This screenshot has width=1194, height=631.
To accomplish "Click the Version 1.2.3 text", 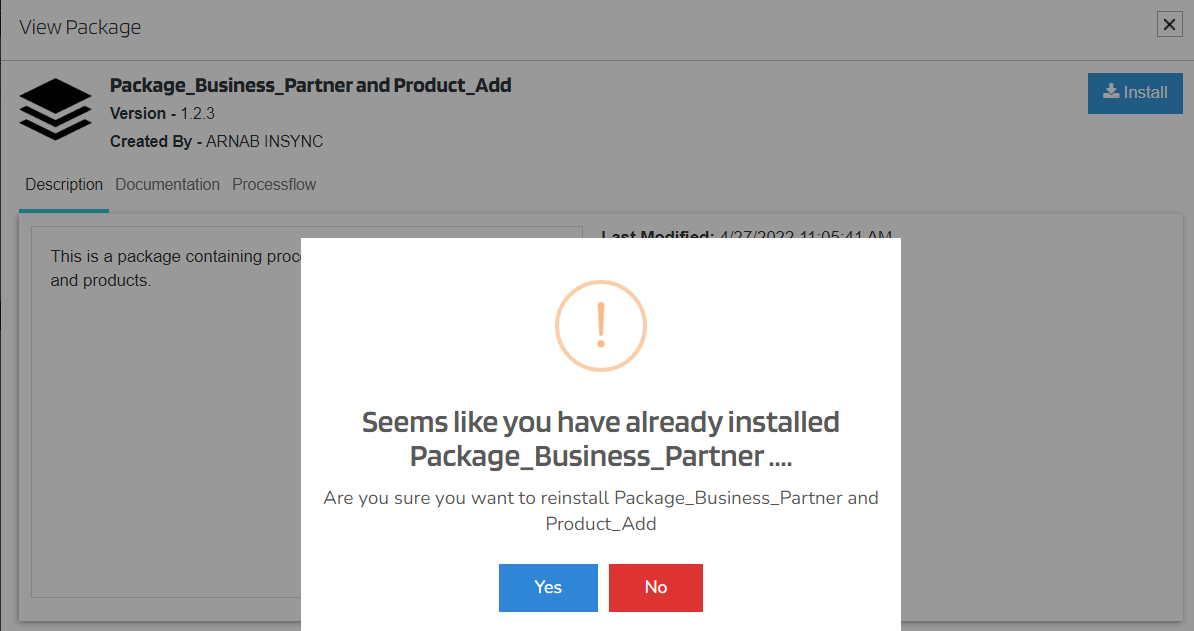I will (162, 114).
